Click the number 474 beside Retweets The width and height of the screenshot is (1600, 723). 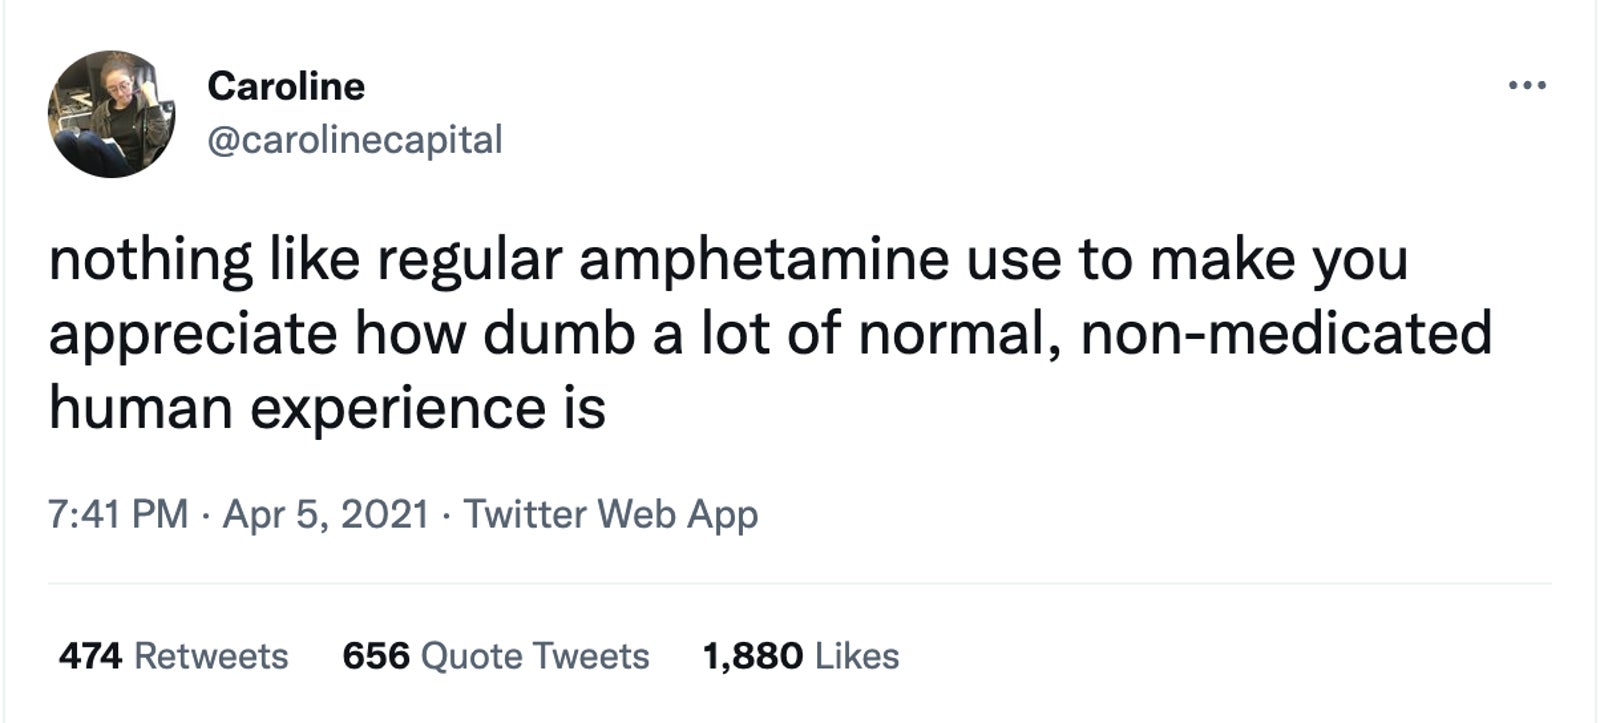[x=90, y=656]
